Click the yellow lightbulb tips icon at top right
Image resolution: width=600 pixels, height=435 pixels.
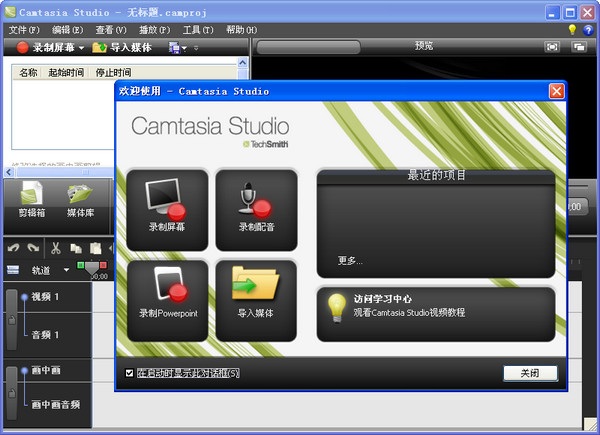573,30
